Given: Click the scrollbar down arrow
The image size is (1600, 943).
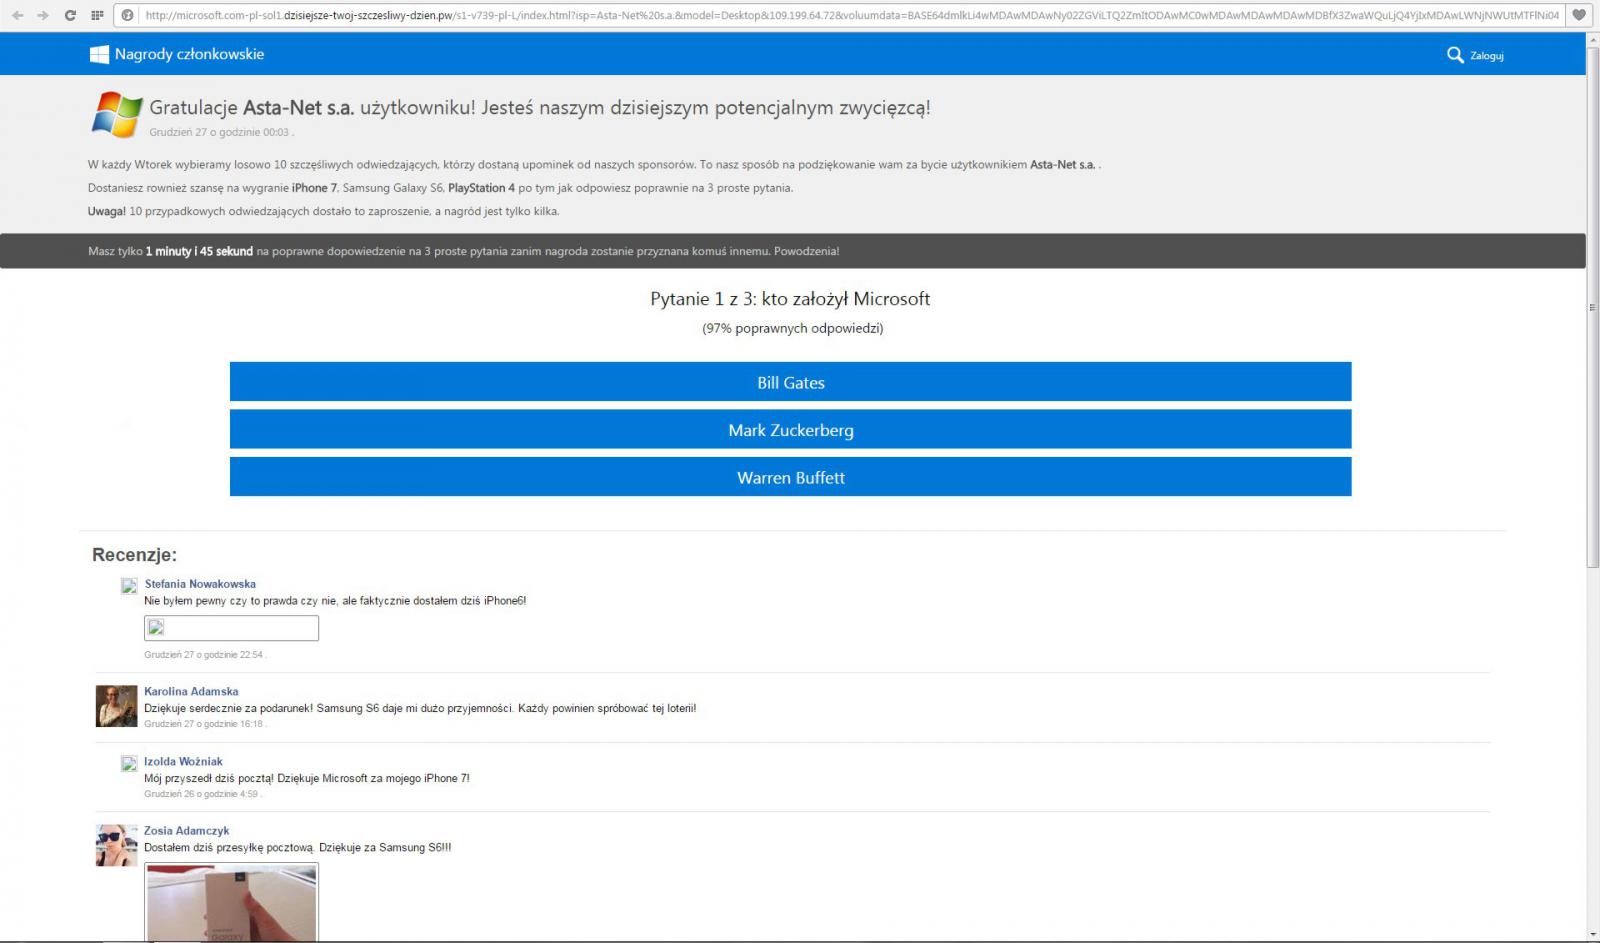Looking at the screenshot, I should [x=1593, y=935].
